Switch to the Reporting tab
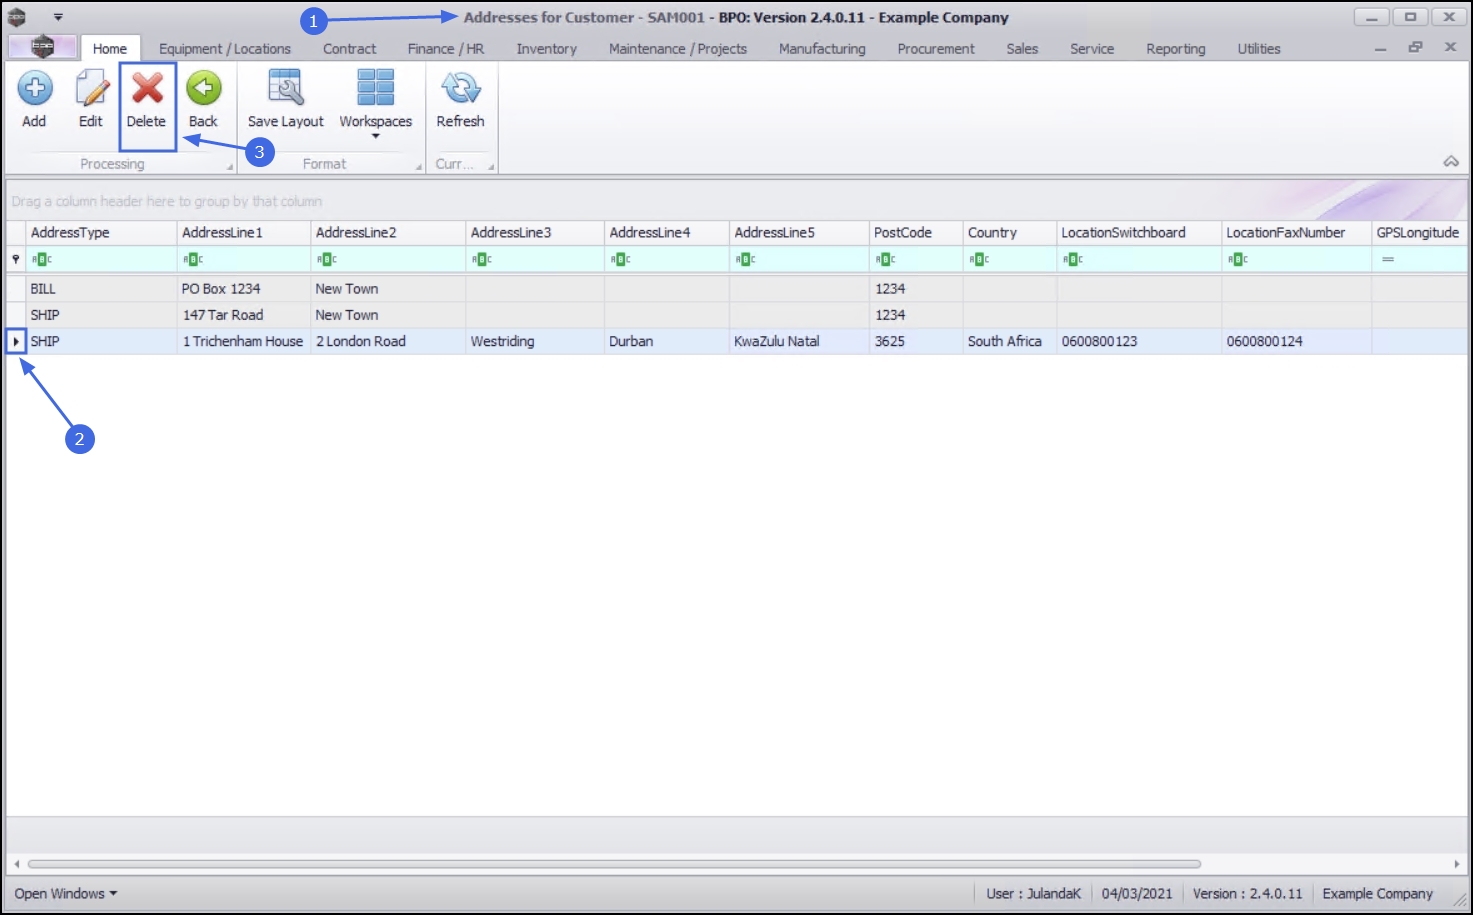The image size is (1473, 915). coord(1176,48)
